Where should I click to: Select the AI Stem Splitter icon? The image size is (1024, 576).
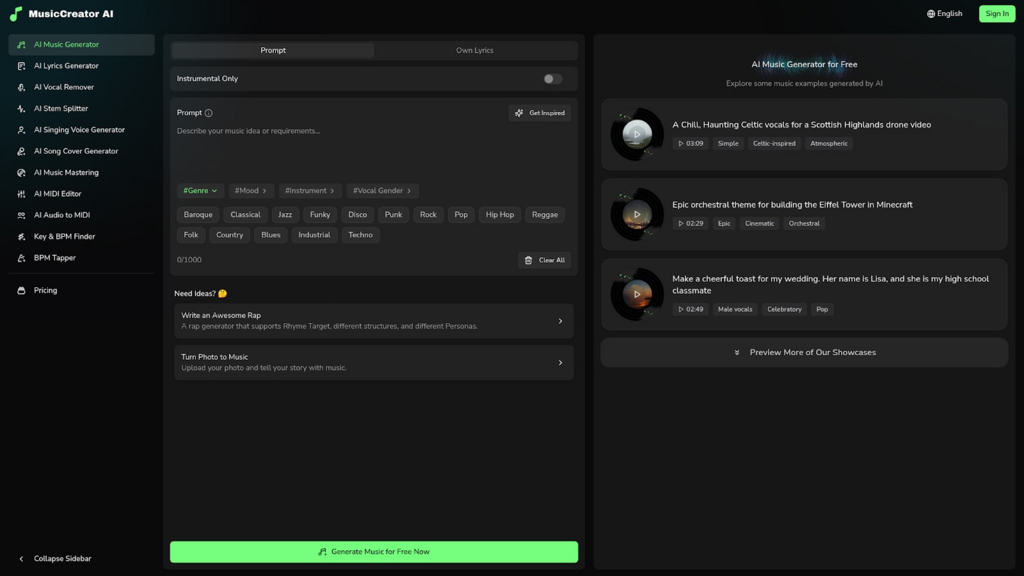21,109
